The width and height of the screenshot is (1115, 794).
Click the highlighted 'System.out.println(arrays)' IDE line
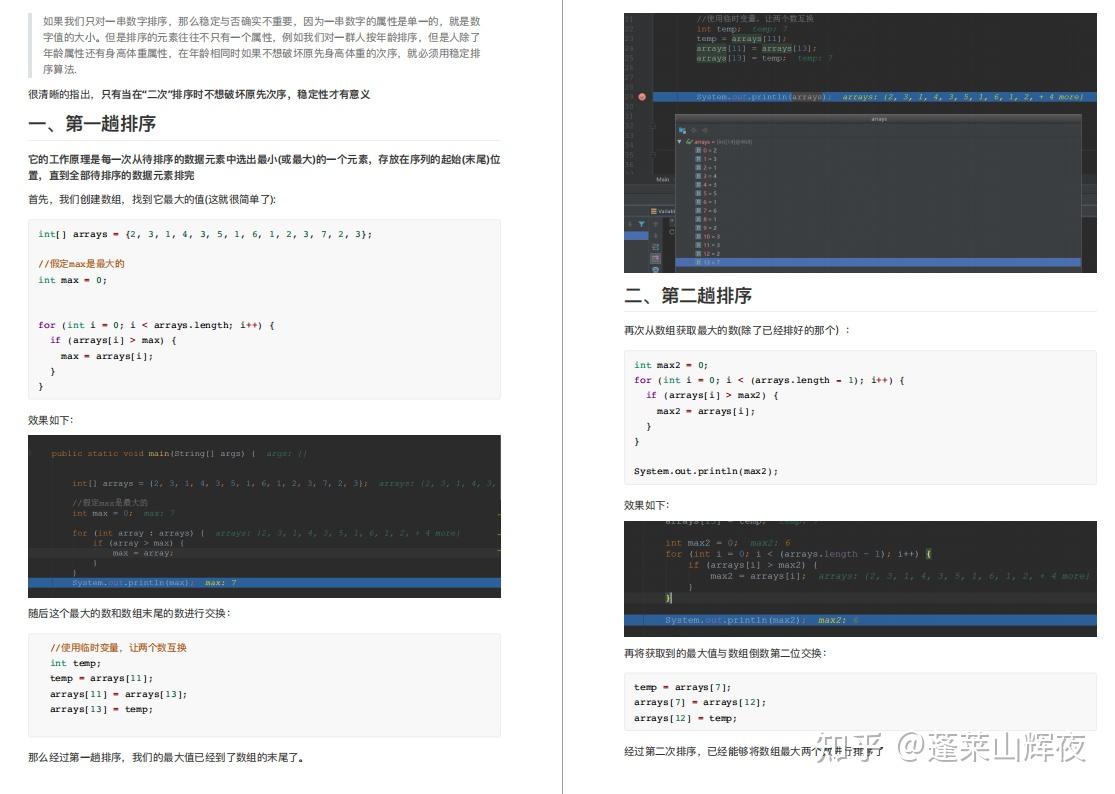coord(875,97)
